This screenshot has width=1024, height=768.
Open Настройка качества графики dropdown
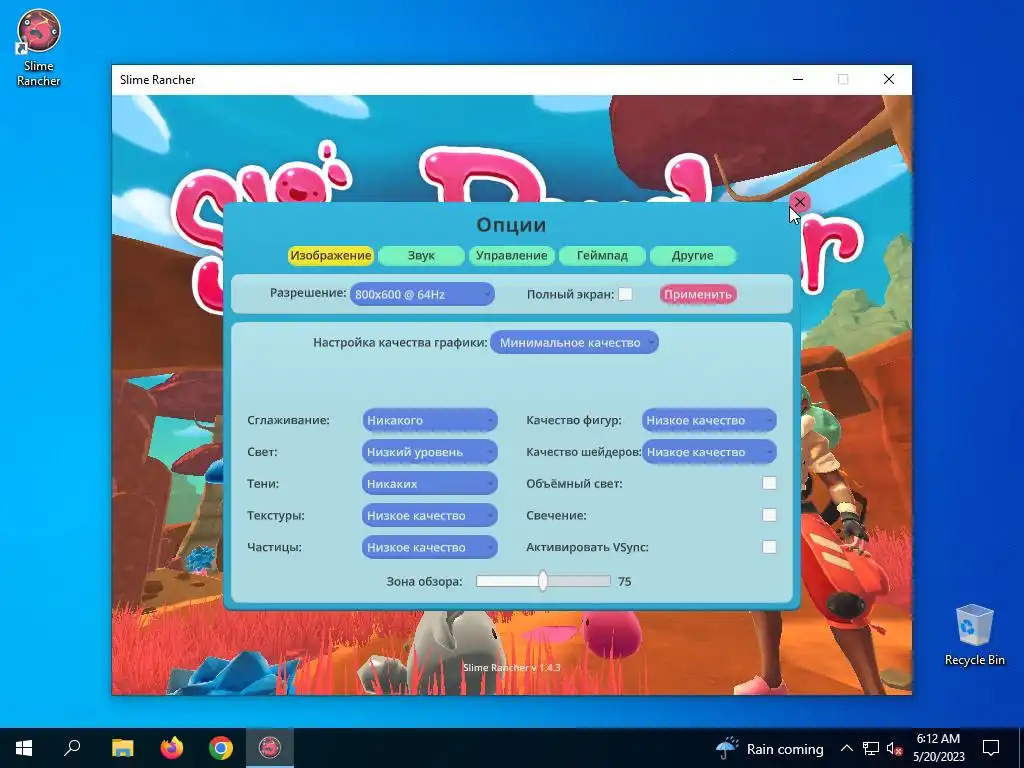[574, 342]
